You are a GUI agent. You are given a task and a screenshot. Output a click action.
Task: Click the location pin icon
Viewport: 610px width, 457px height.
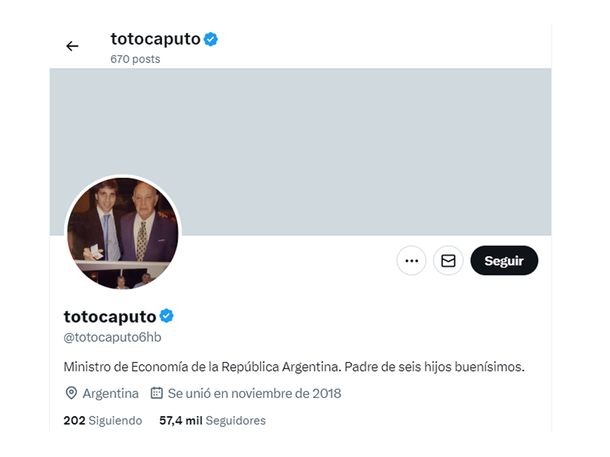pyautogui.click(x=71, y=393)
